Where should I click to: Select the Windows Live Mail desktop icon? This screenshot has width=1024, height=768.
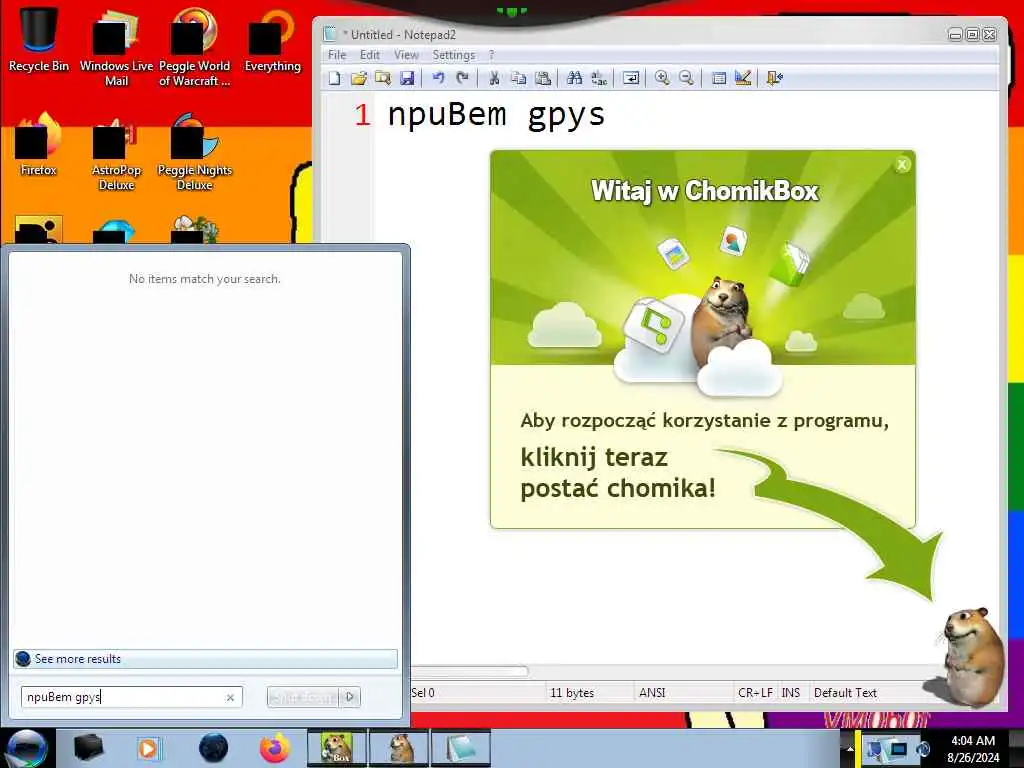[x=116, y=47]
